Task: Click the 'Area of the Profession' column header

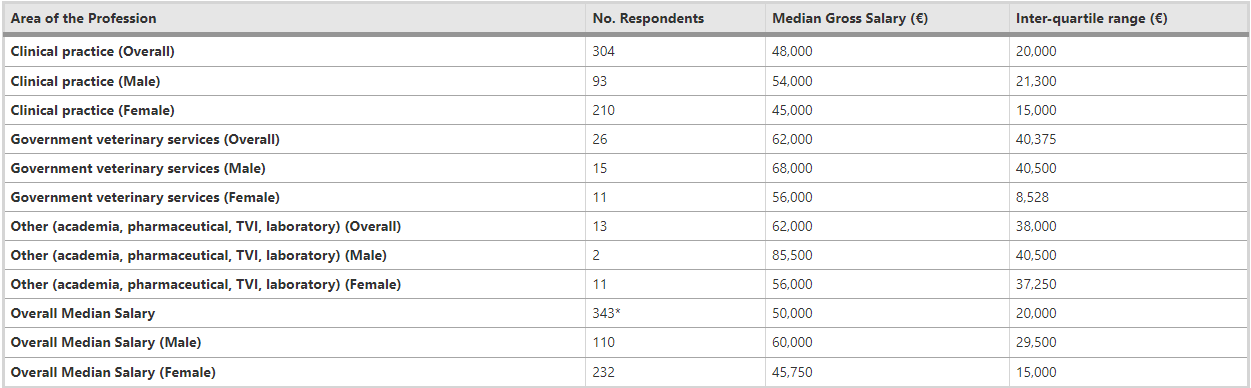Action: 83,18
